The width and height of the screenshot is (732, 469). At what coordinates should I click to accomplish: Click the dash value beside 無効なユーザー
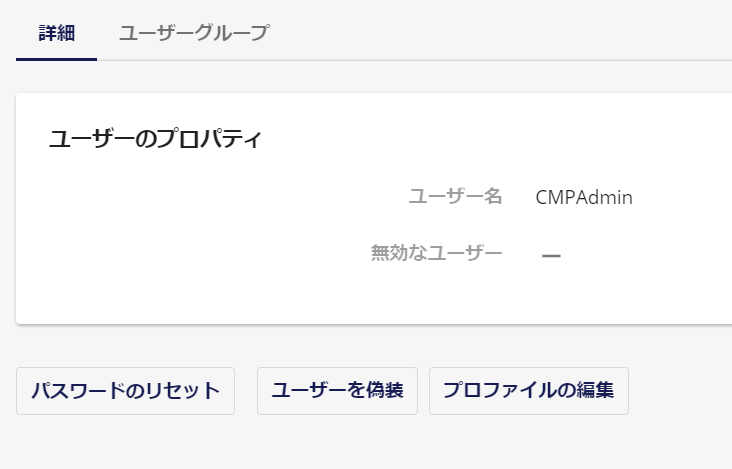coord(551,256)
